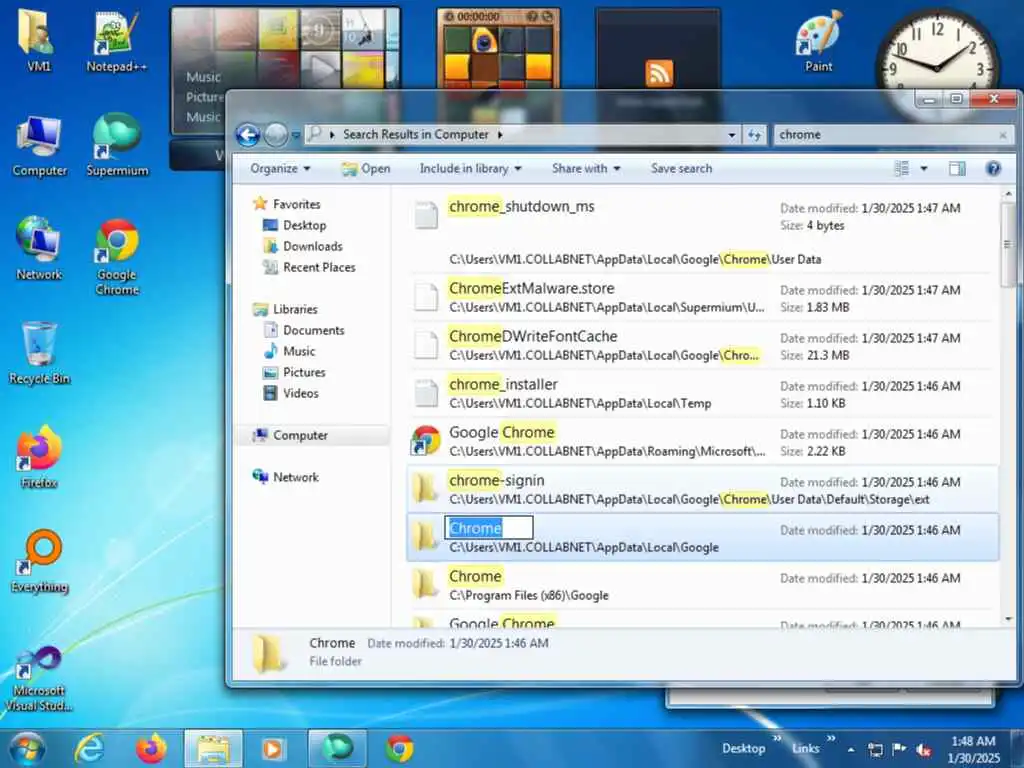This screenshot has width=1024, height=768.
Task: Change view with the view icon button
Action: pos(902,168)
